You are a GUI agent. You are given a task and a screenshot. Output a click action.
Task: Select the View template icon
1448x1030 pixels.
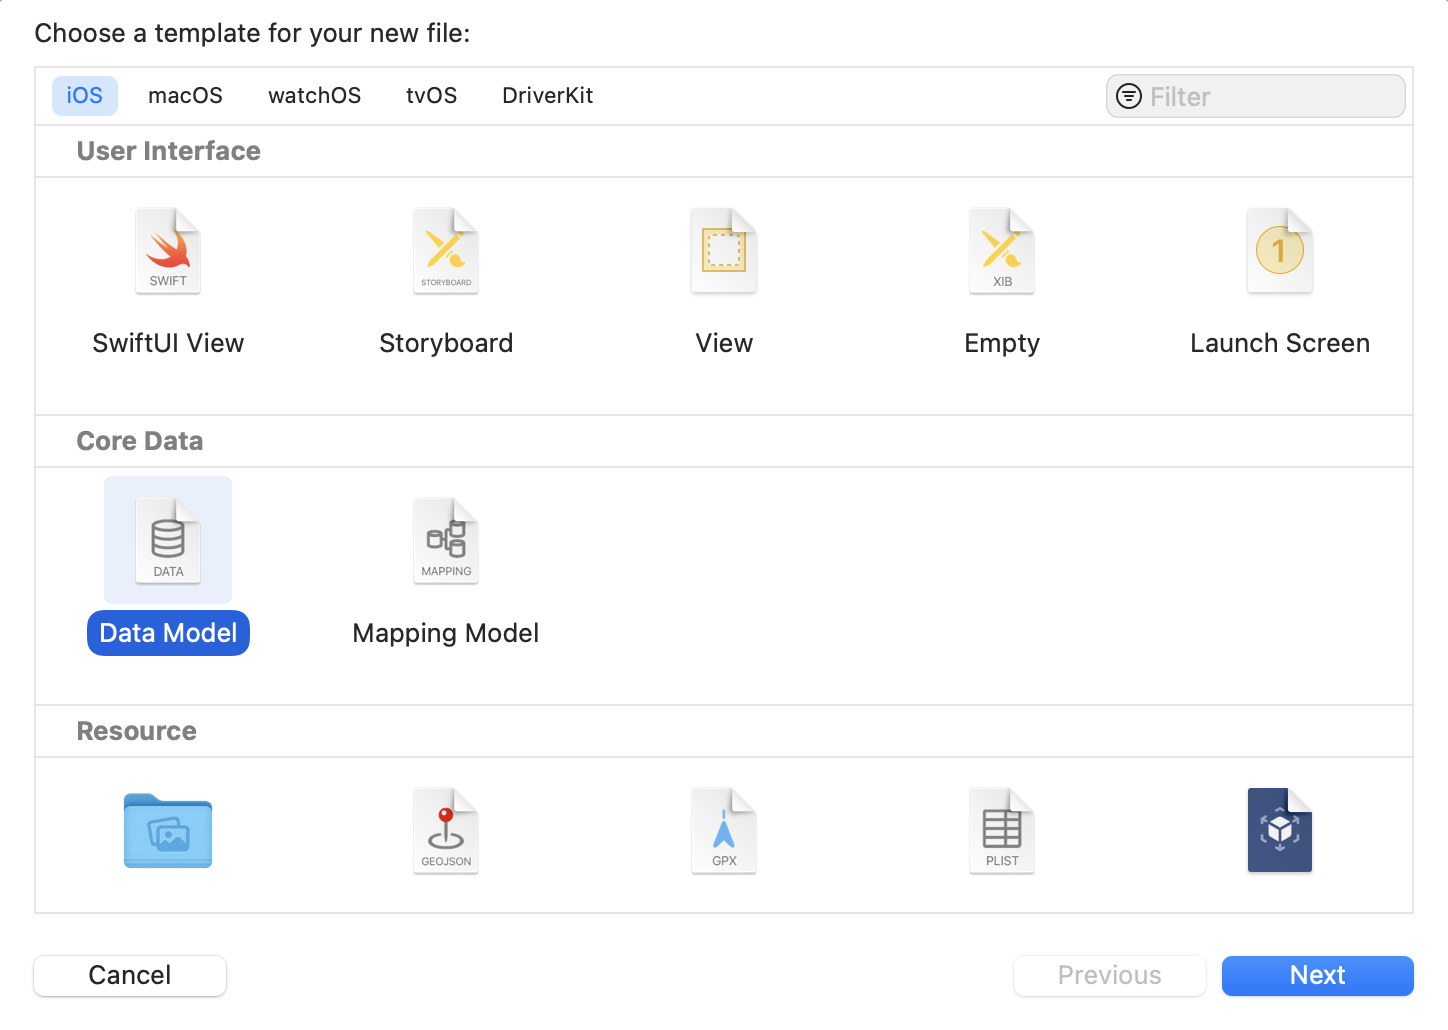pos(724,252)
